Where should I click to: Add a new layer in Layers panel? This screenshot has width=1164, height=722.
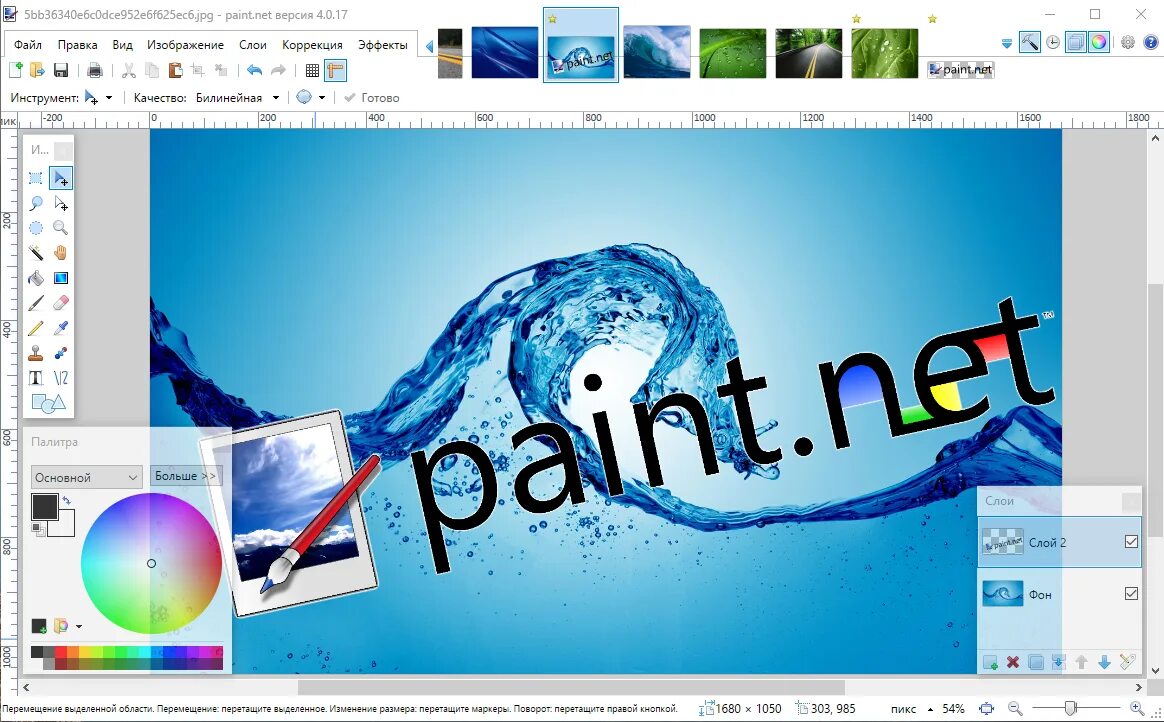pos(990,662)
